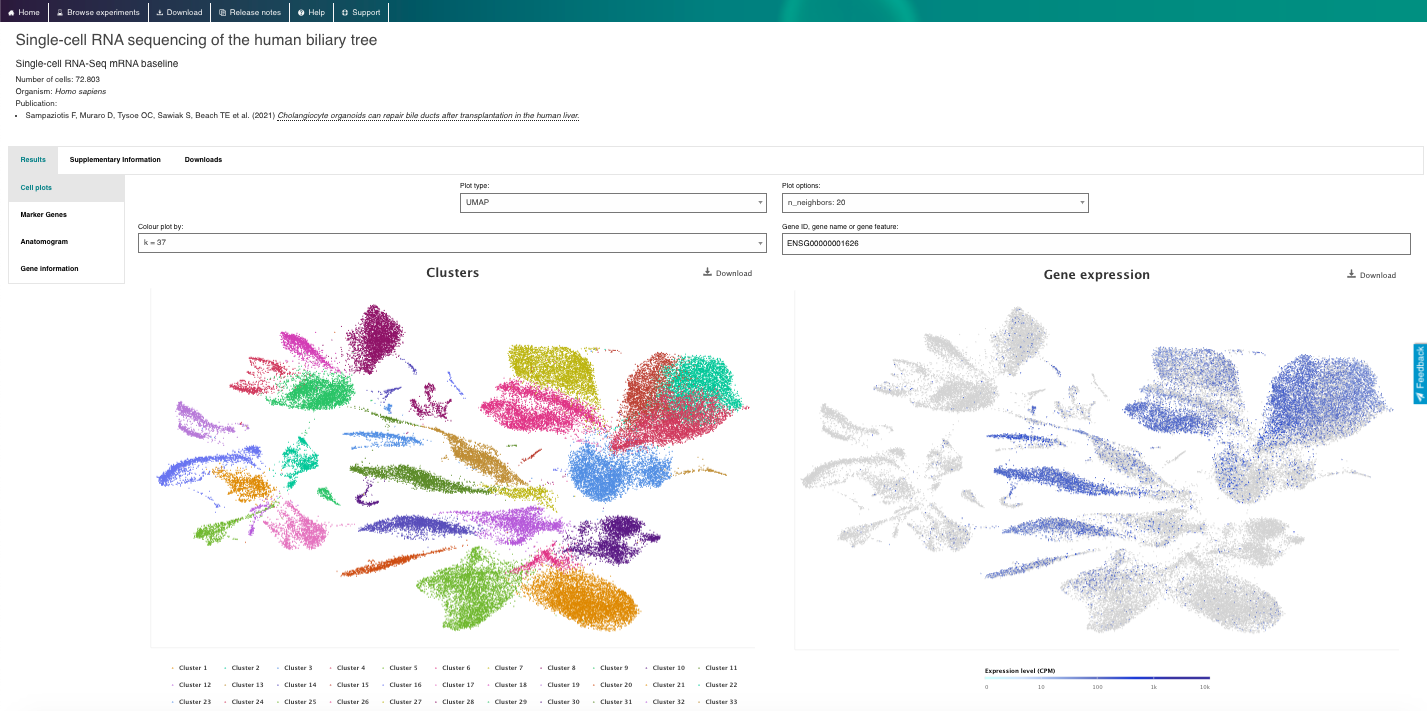Toggle Cluster 1 visibility in legend
The image size is (1427, 711).
click(190, 668)
